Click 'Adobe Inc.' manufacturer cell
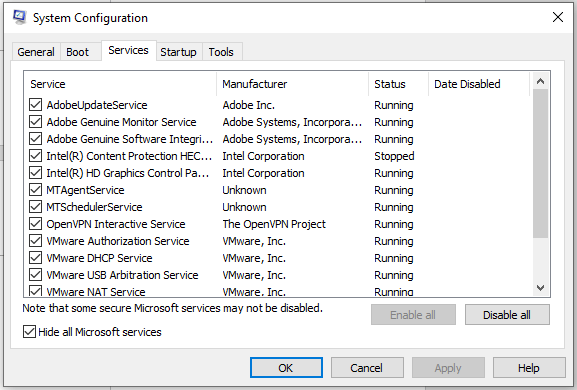Viewport: 577px width, 390px height. click(249, 105)
